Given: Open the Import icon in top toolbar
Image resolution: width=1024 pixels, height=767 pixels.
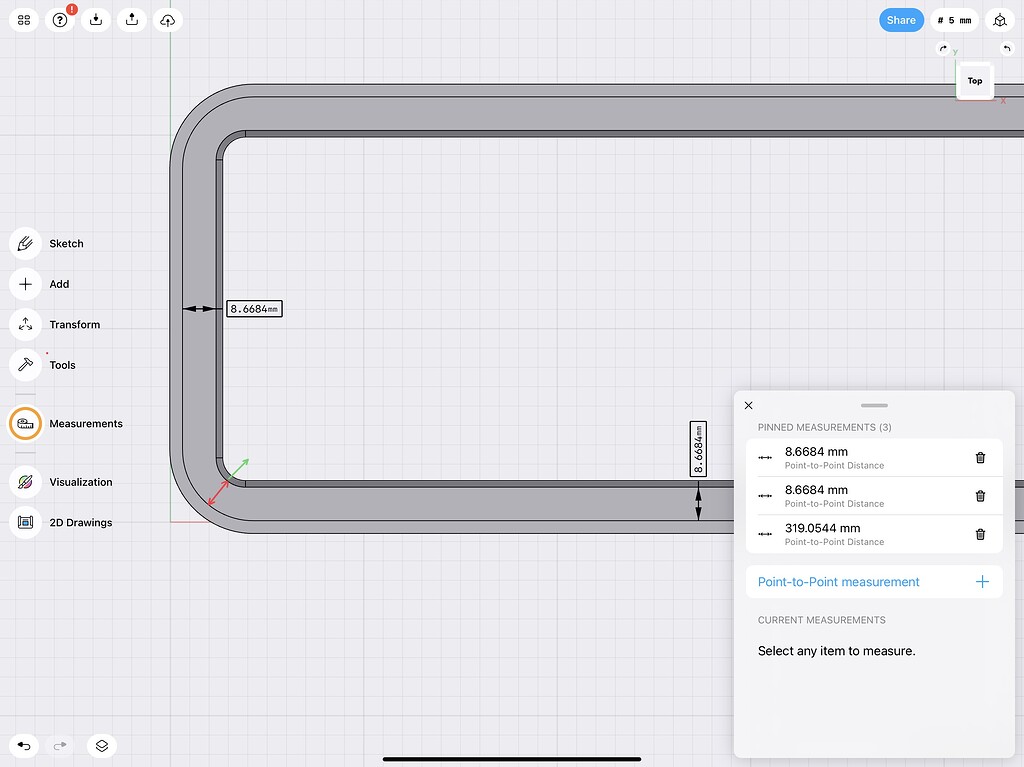Looking at the screenshot, I should pyautogui.click(x=95, y=19).
